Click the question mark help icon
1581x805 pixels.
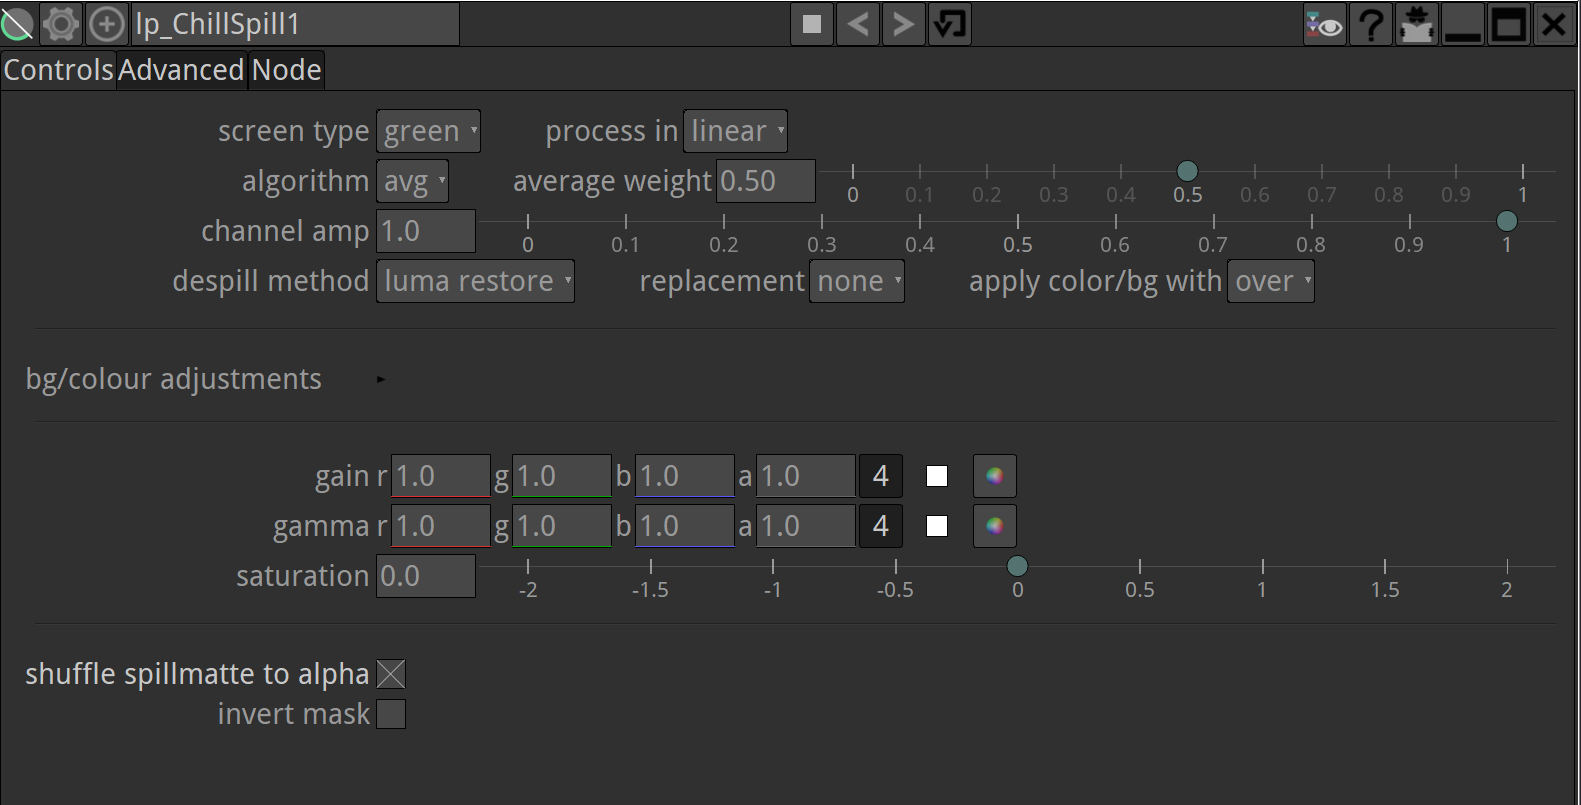tap(1371, 24)
